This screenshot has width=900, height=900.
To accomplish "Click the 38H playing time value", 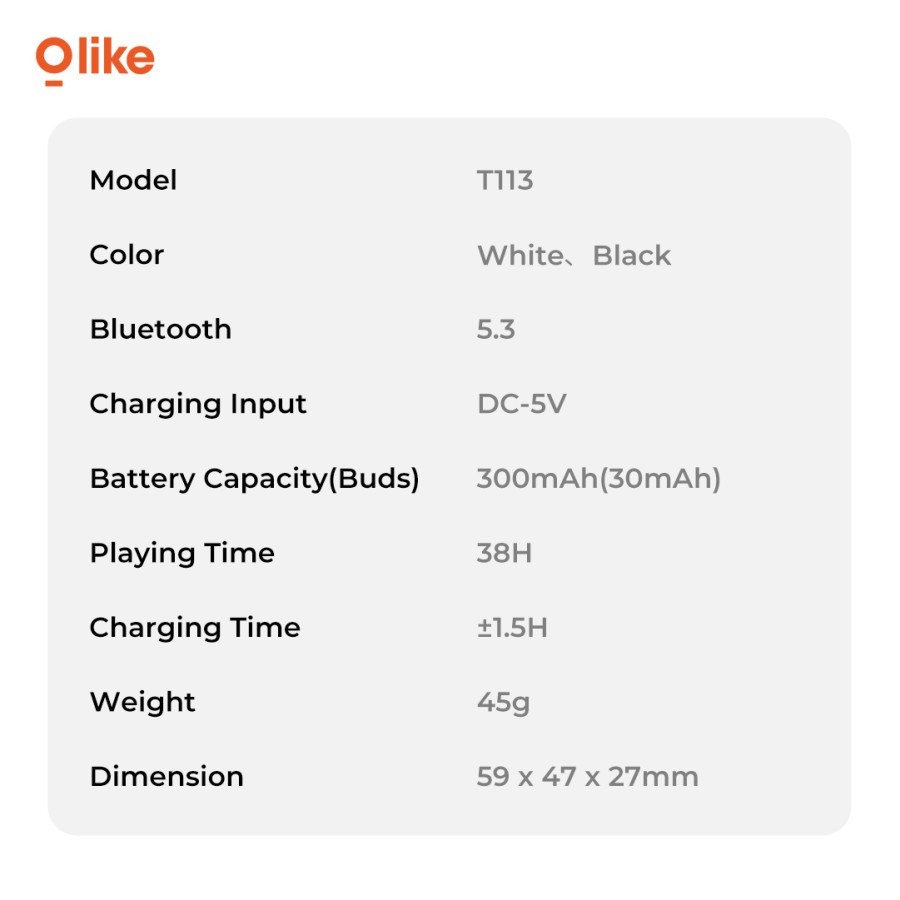I will point(504,553).
